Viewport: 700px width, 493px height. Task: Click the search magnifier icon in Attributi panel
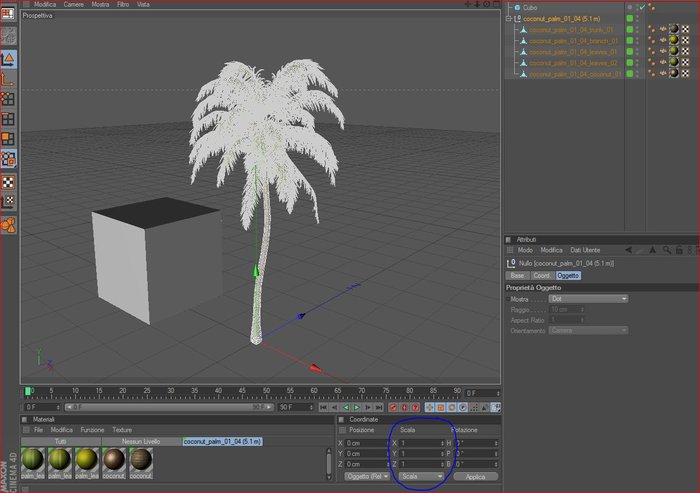(x=667, y=250)
